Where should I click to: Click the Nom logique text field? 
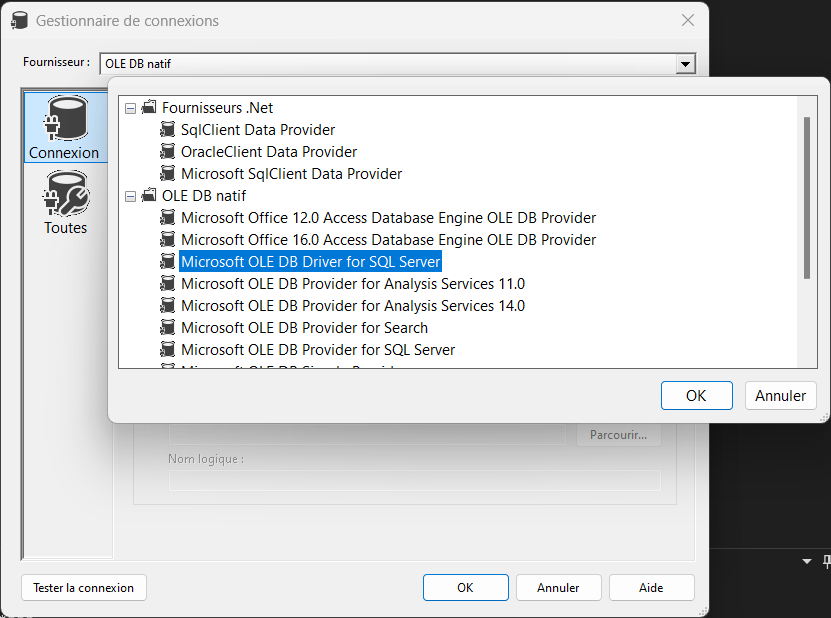(414, 480)
